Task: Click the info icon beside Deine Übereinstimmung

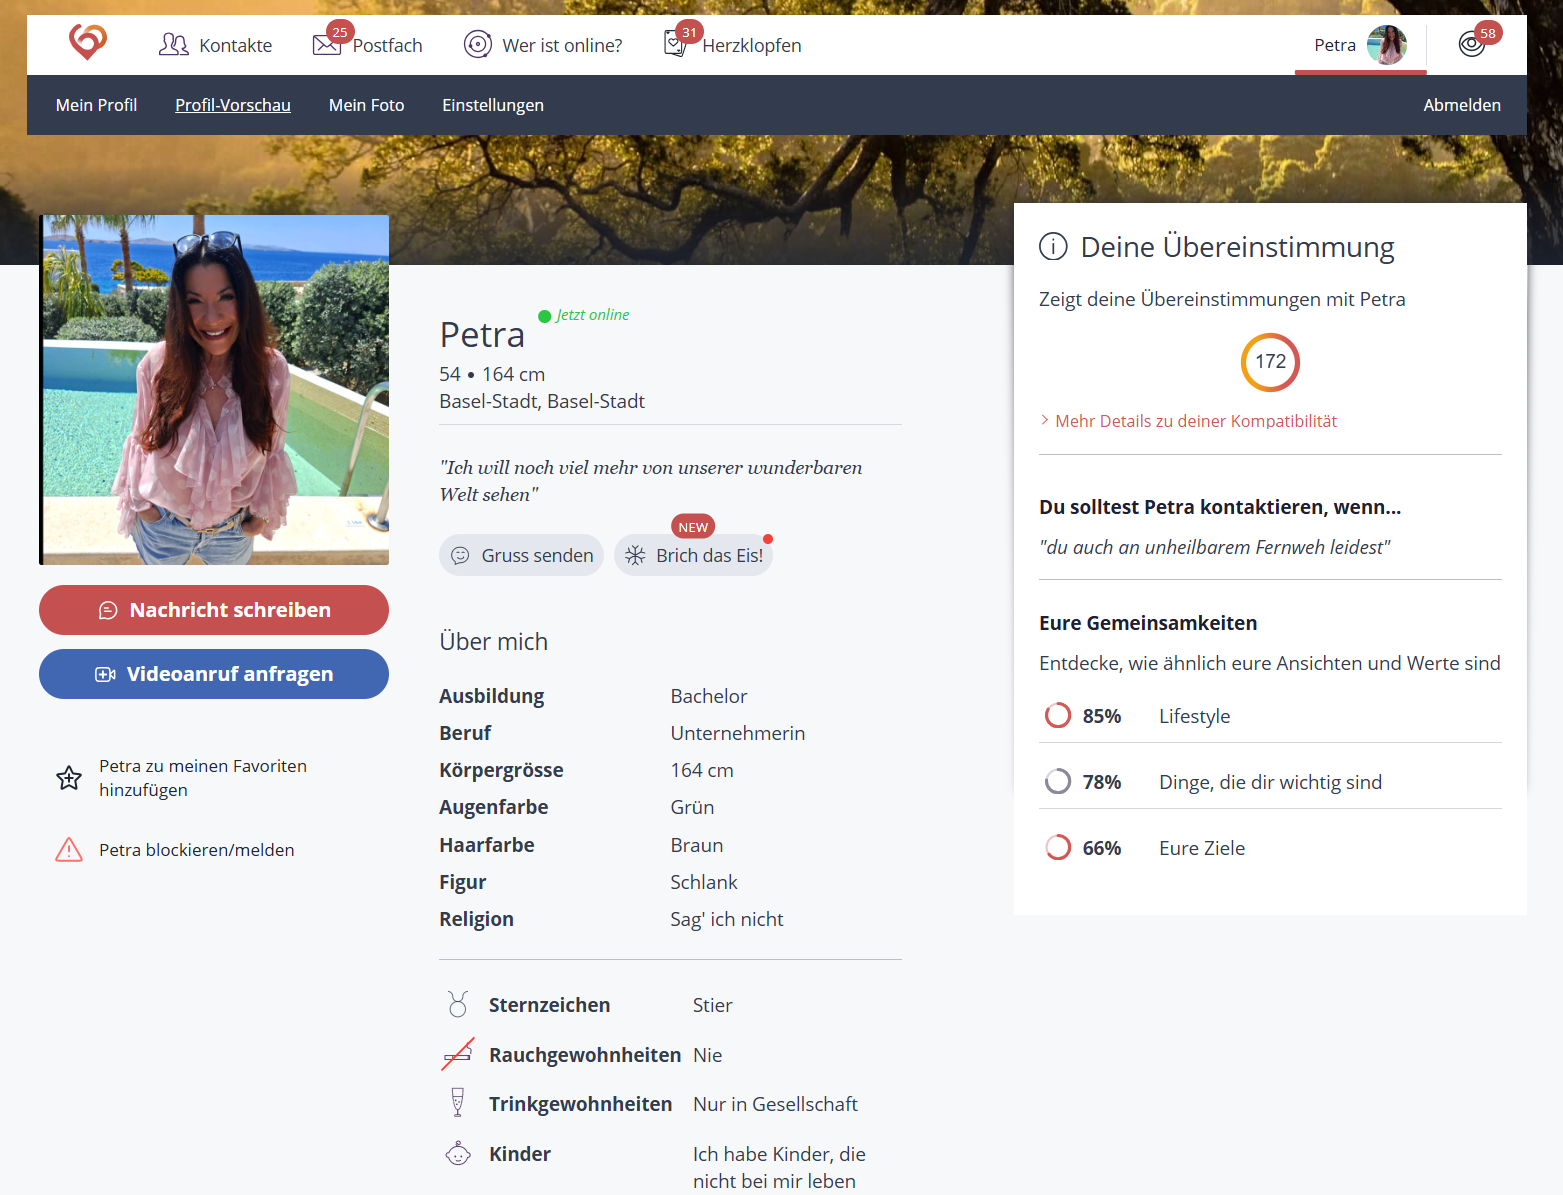Action: (1053, 246)
